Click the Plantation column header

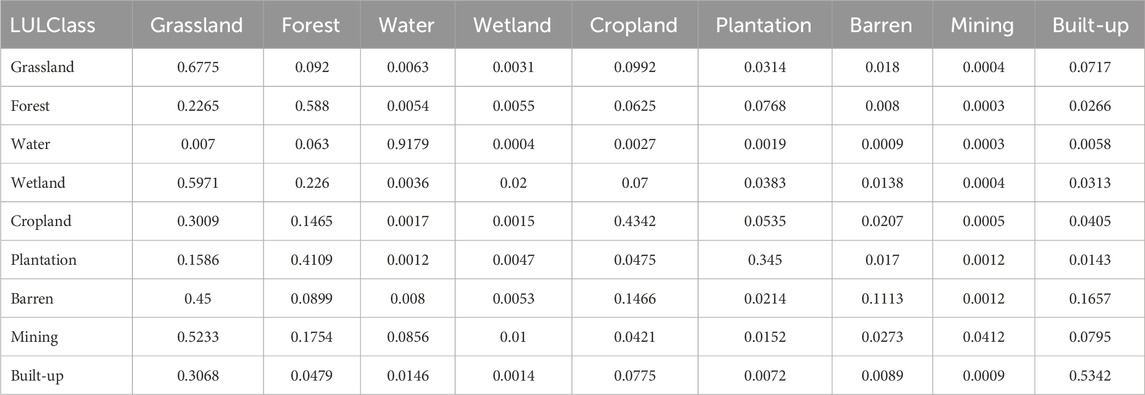tap(763, 25)
